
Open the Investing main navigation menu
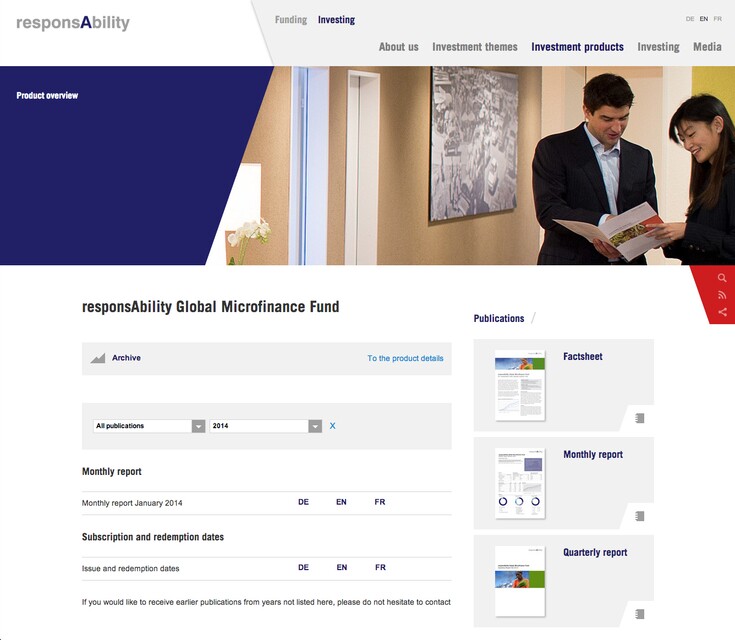[658, 47]
